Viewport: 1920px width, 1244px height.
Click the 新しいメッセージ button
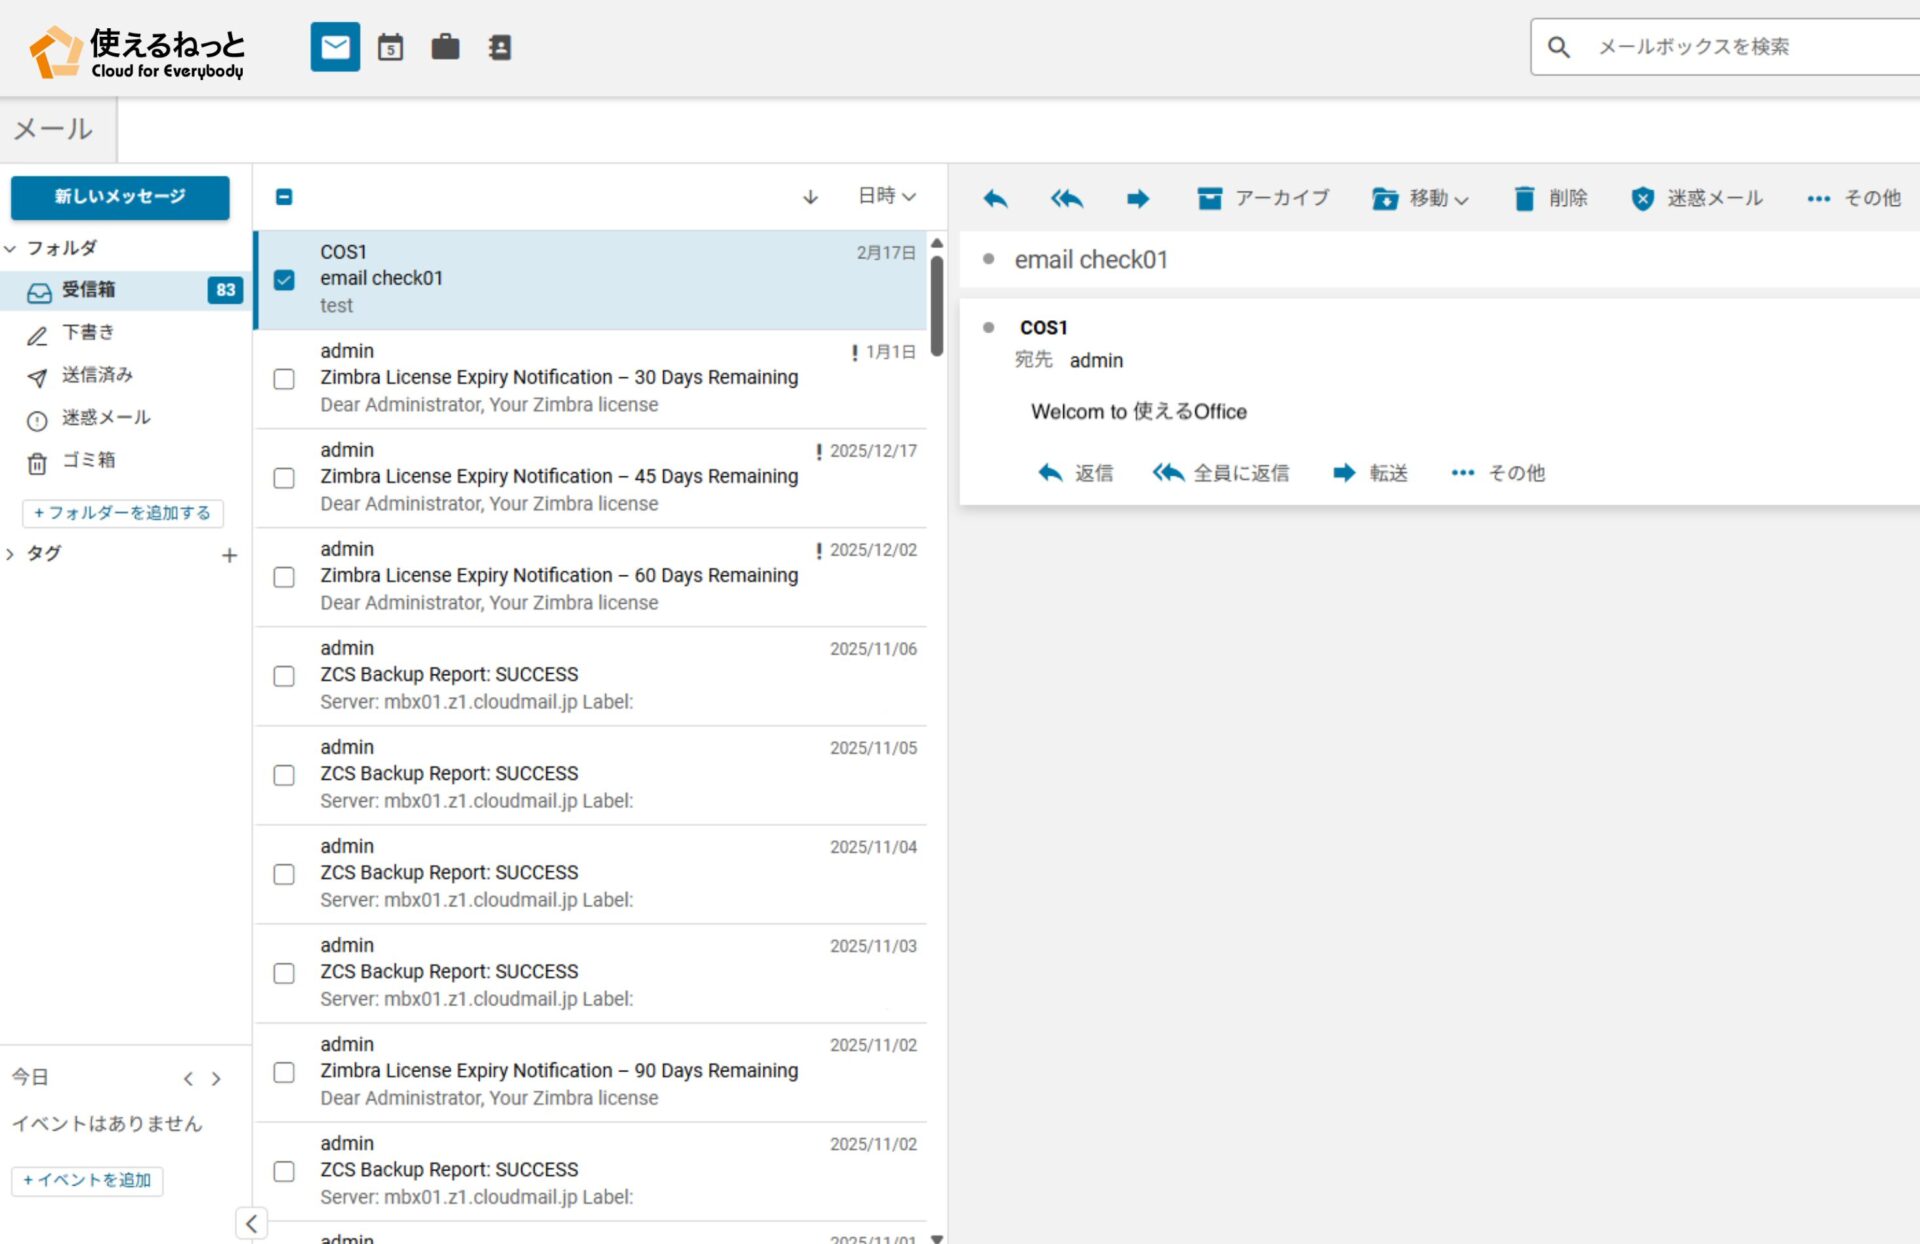pos(120,197)
